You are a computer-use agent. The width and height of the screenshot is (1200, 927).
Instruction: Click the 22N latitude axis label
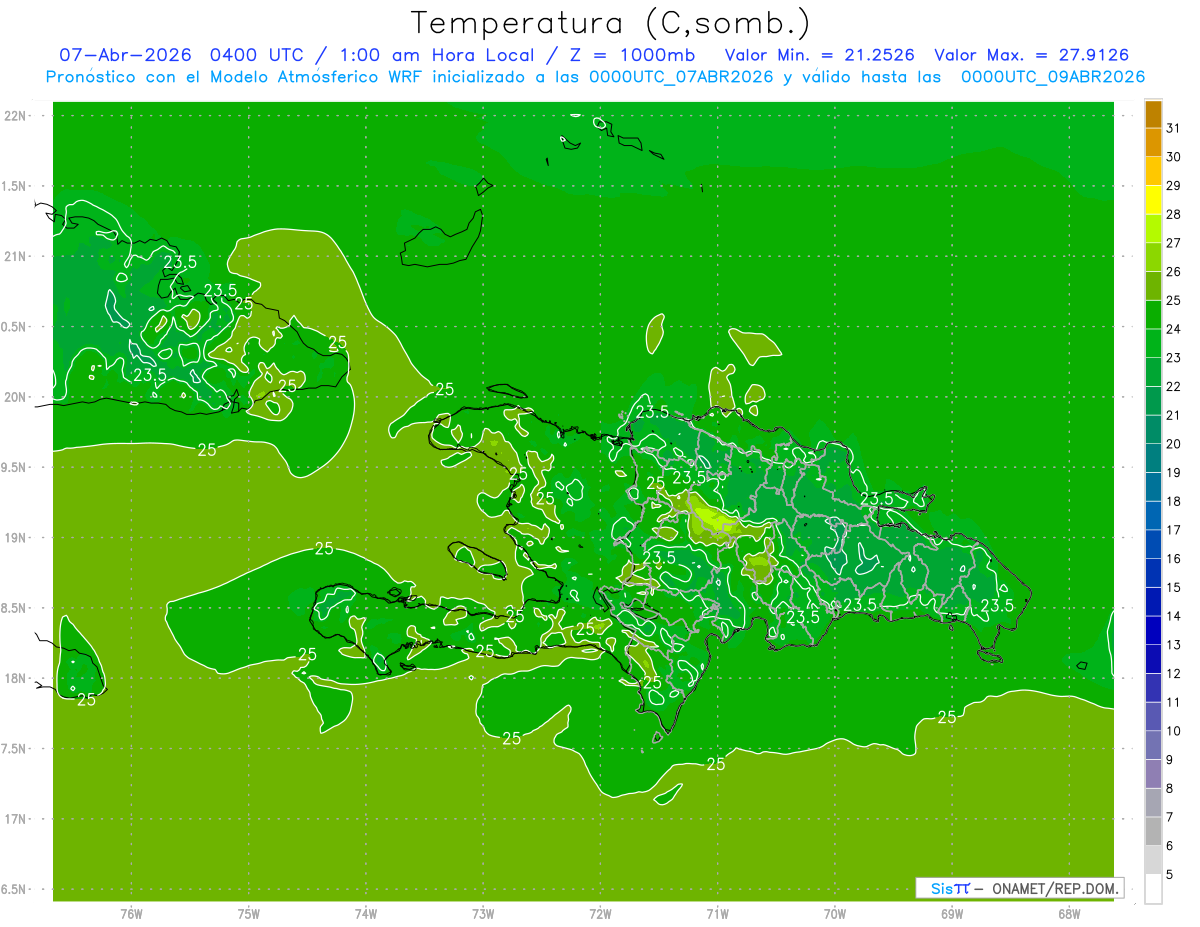pyautogui.click(x=15, y=116)
